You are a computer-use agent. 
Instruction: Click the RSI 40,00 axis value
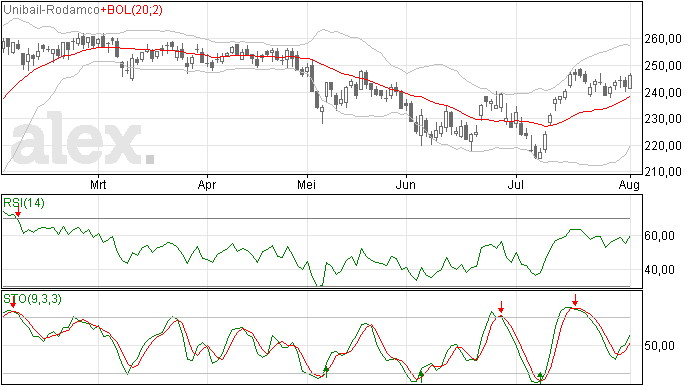[x=659, y=269]
